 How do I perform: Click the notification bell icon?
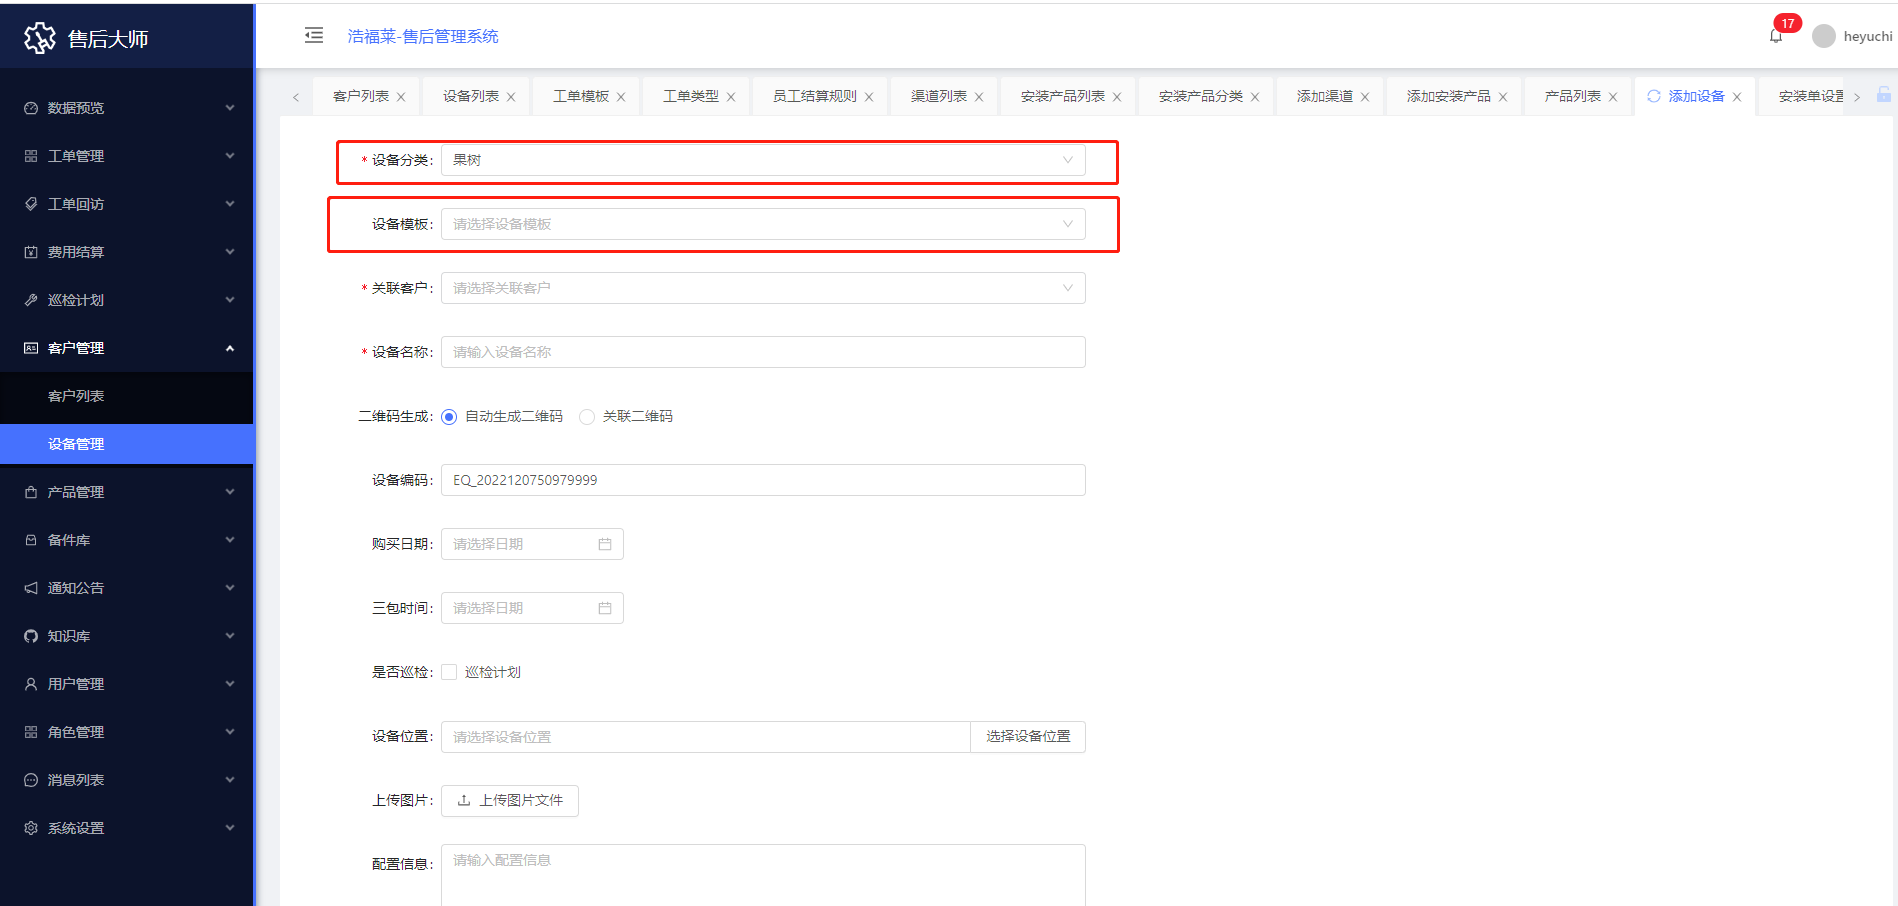tap(1776, 36)
